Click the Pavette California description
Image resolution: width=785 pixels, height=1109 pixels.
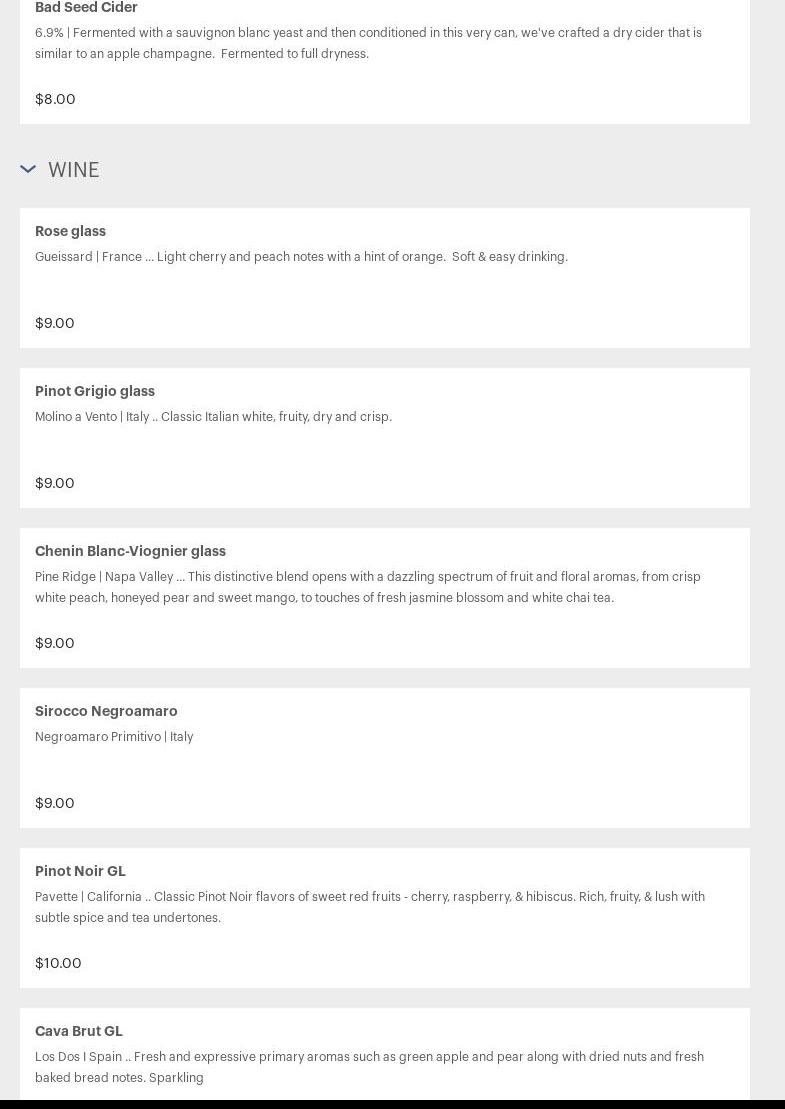click(369, 907)
